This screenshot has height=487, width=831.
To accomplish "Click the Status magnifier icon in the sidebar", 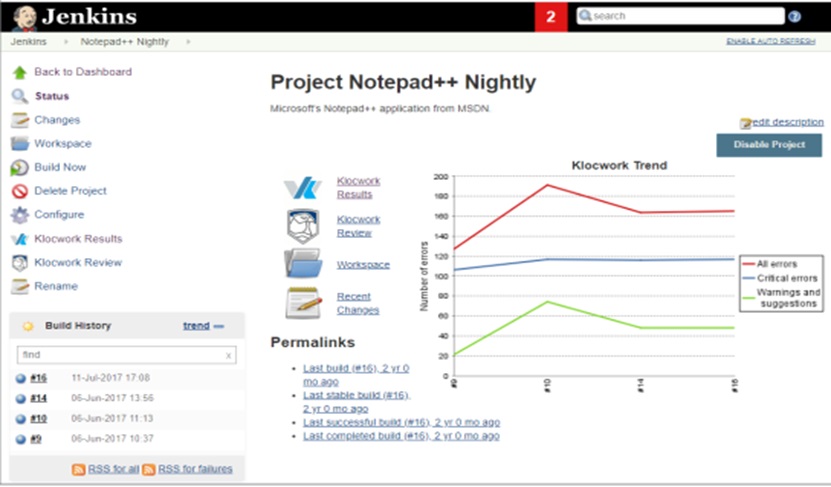I will pyautogui.click(x=20, y=96).
